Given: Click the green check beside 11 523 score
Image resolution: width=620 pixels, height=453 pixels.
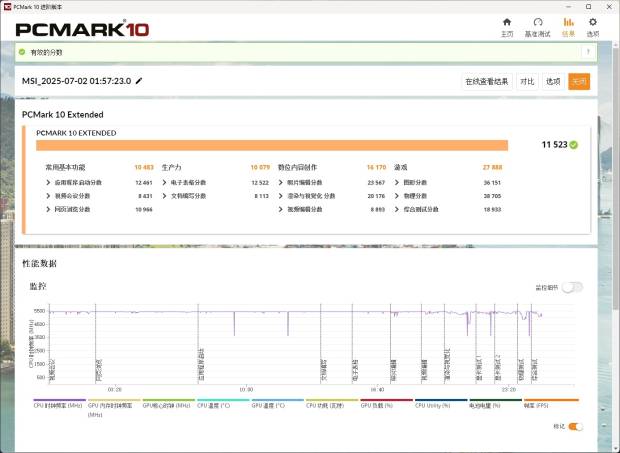Looking at the screenshot, I should tap(574, 145).
